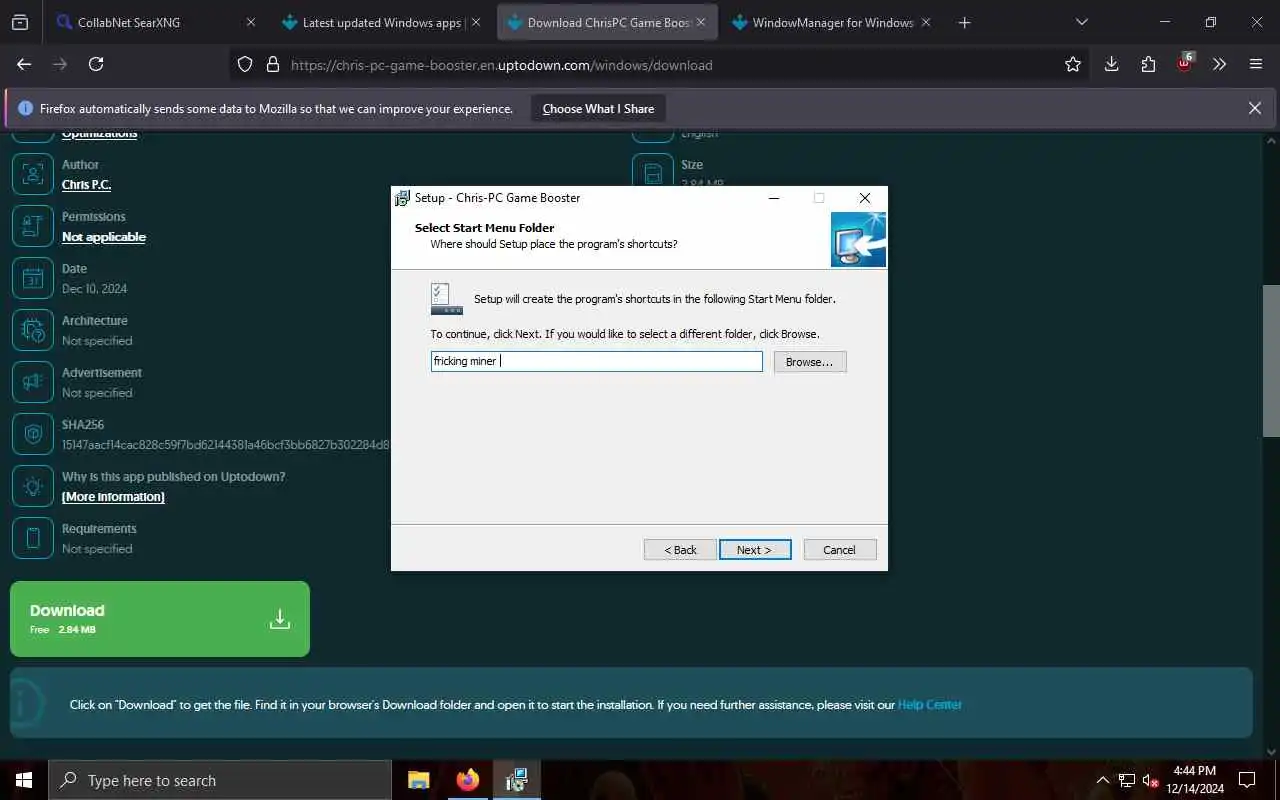The image size is (1280, 800).
Task: Click the Dec 10, 2024 date text
Action: pos(94,289)
